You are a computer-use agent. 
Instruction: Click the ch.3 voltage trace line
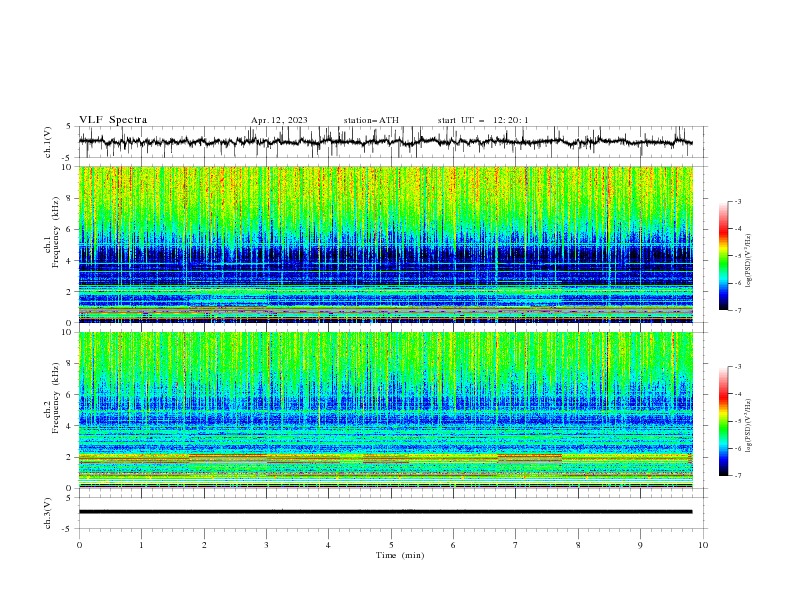click(x=385, y=512)
